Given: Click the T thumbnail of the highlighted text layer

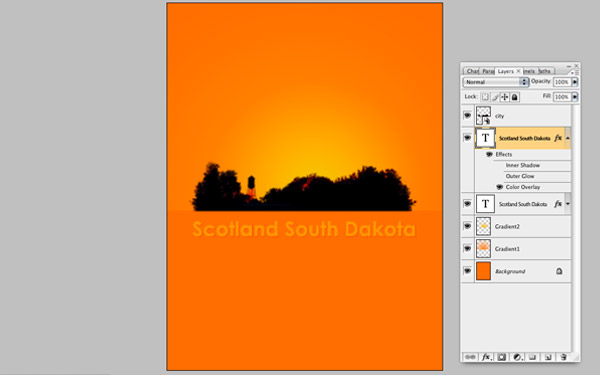Looking at the screenshot, I should pos(485,138).
